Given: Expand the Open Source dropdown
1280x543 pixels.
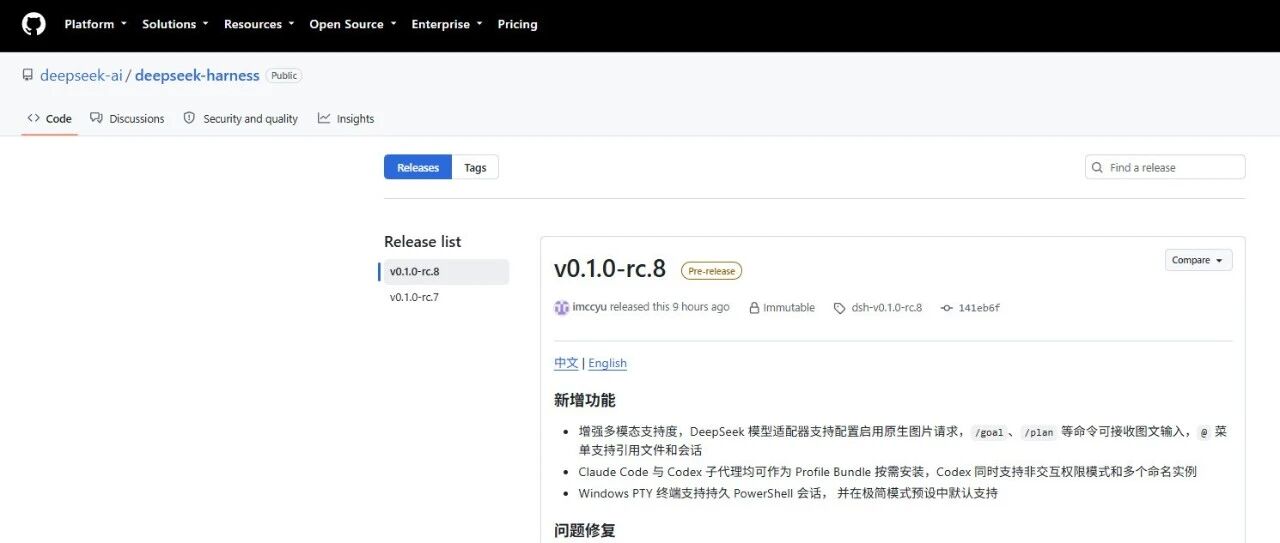Looking at the screenshot, I should pyautogui.click(x=353, y=24).
